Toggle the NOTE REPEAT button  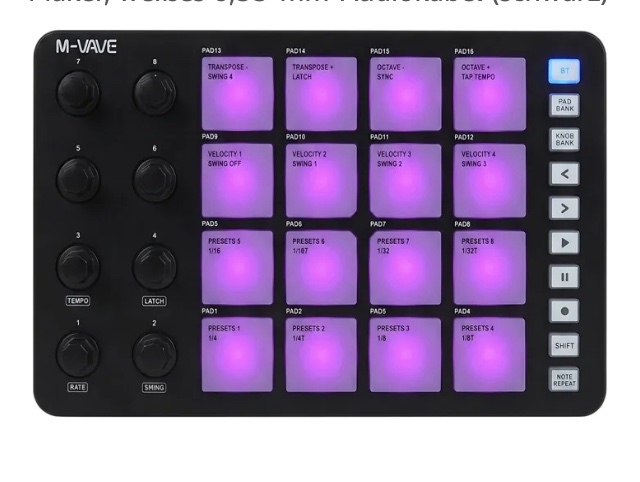pos(564,380)
